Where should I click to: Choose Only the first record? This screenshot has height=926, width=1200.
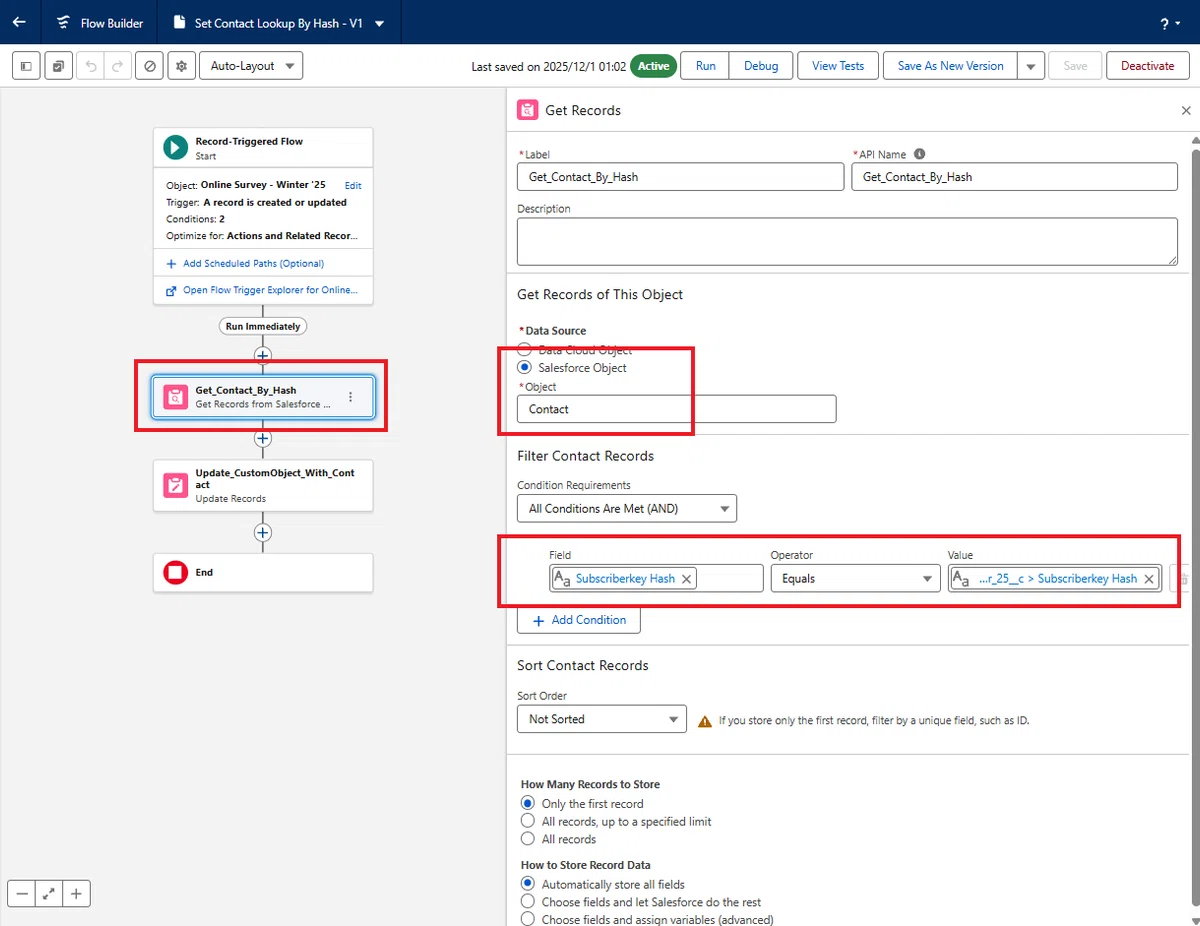[528, 804]
